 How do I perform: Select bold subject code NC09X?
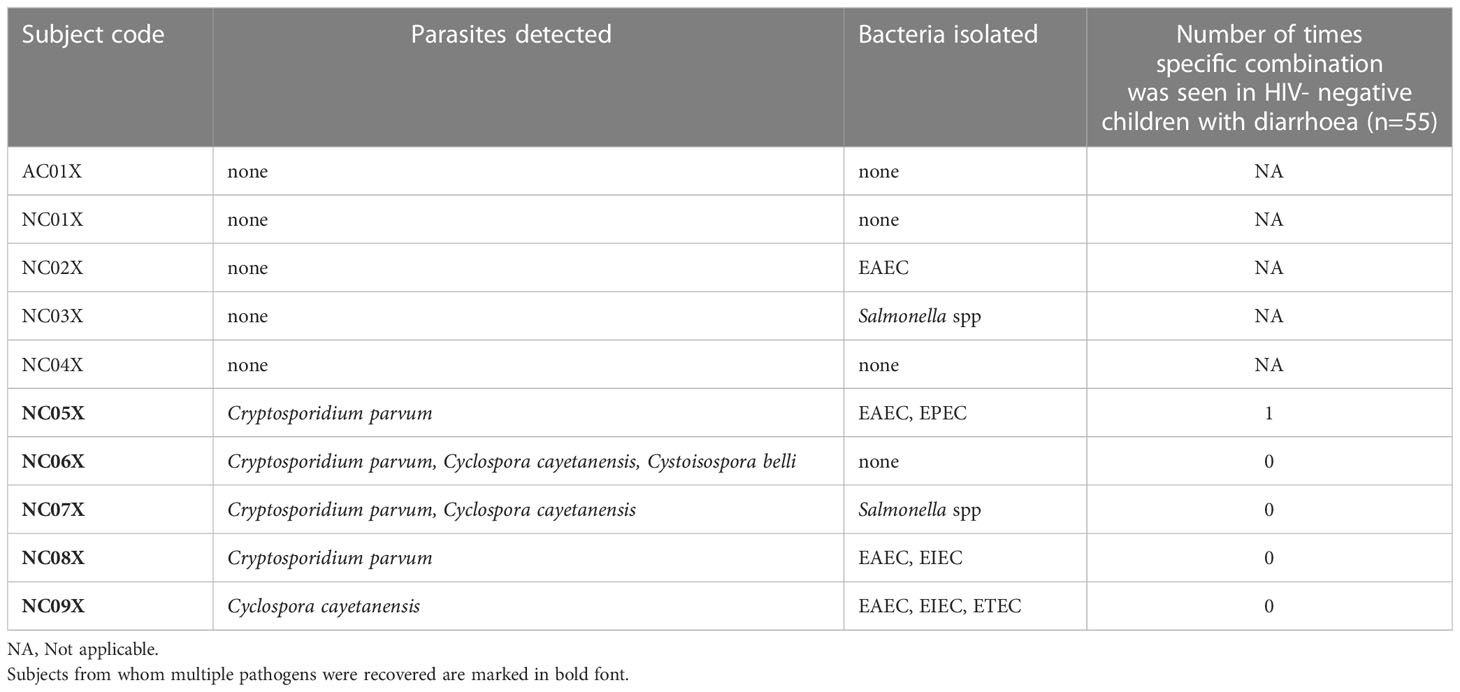click(x=53, y=606)
